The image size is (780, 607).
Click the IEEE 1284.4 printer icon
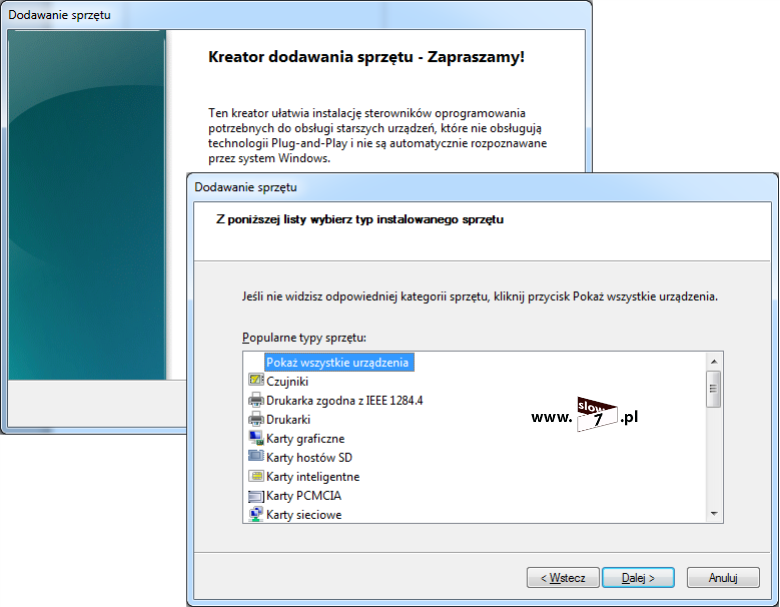pos(256,400)
